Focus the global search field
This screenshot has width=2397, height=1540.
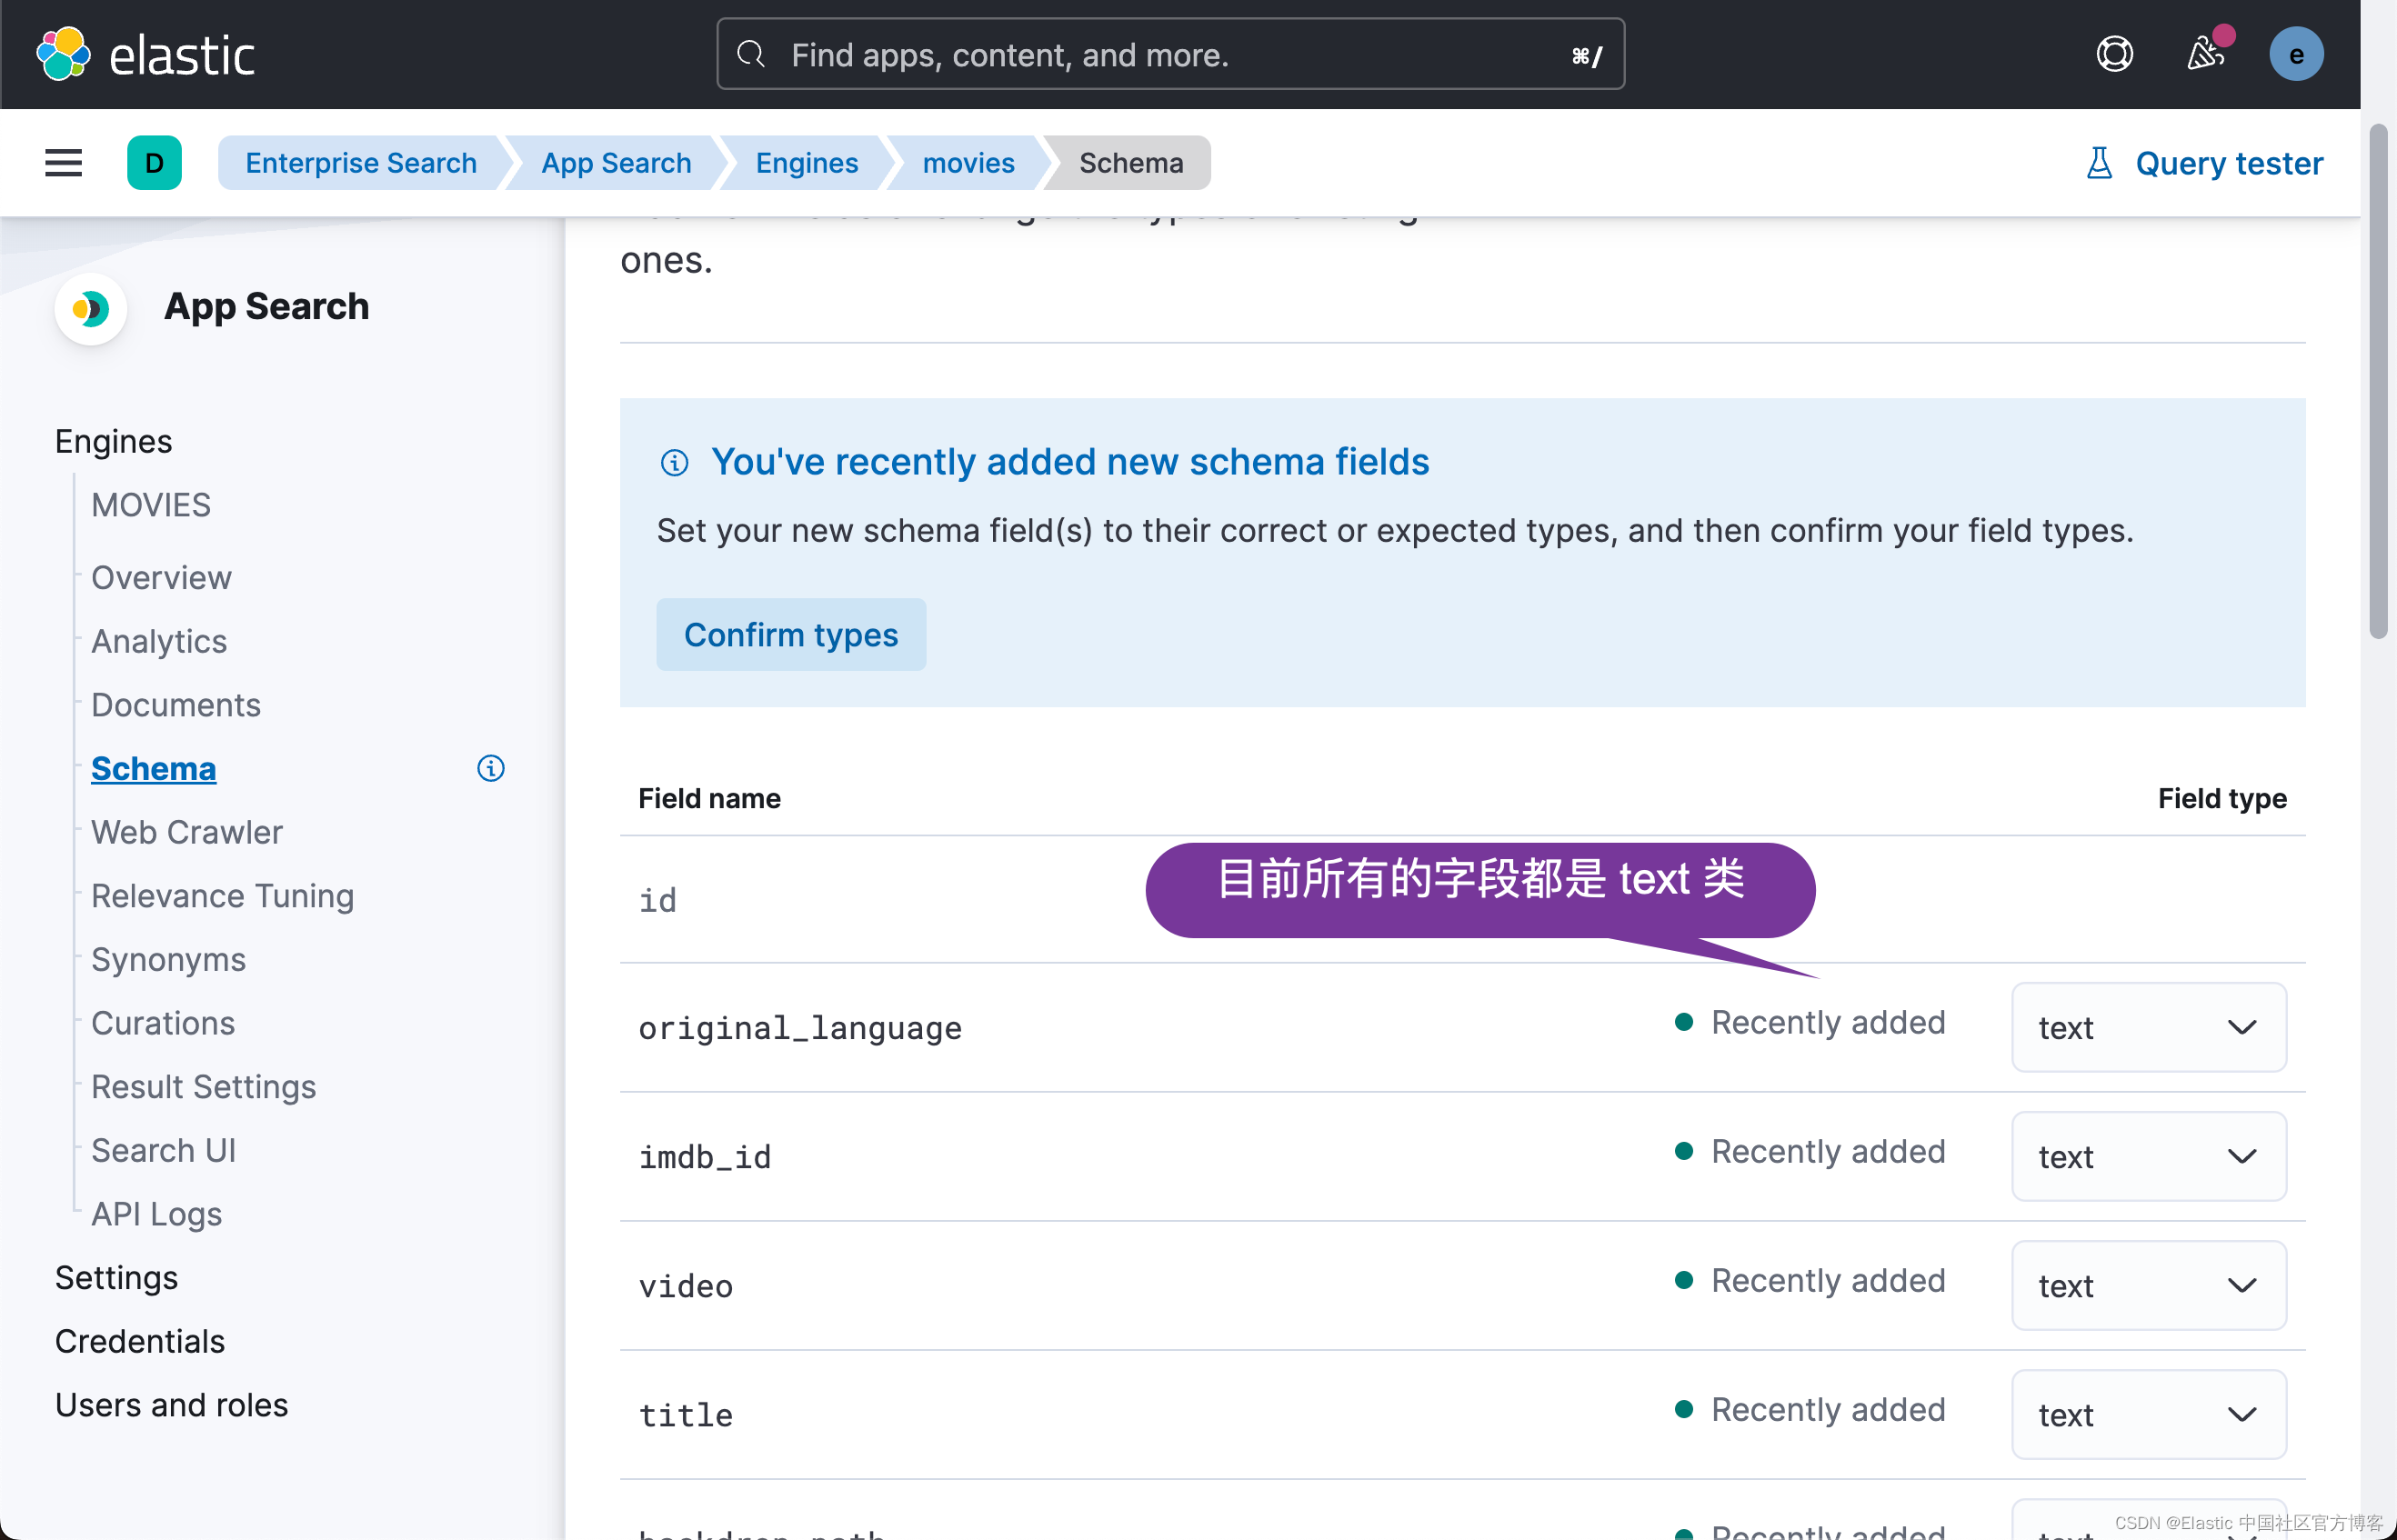[1170, 54]
